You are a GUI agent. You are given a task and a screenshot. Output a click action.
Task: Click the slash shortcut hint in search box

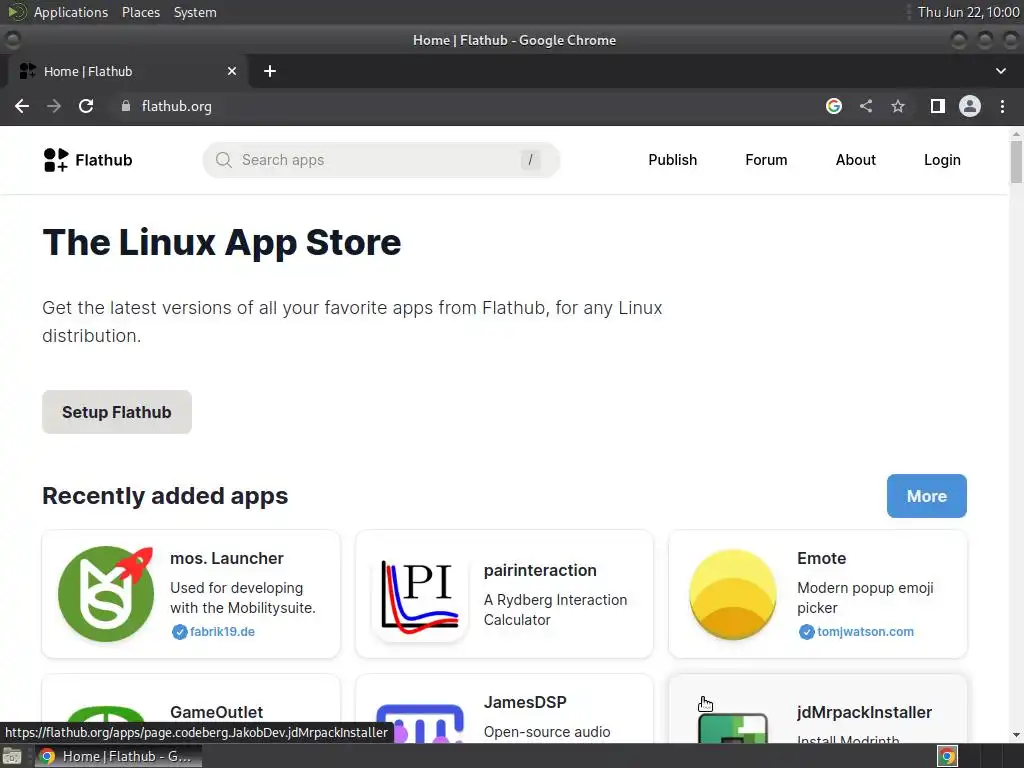click(x=530, y=160)
